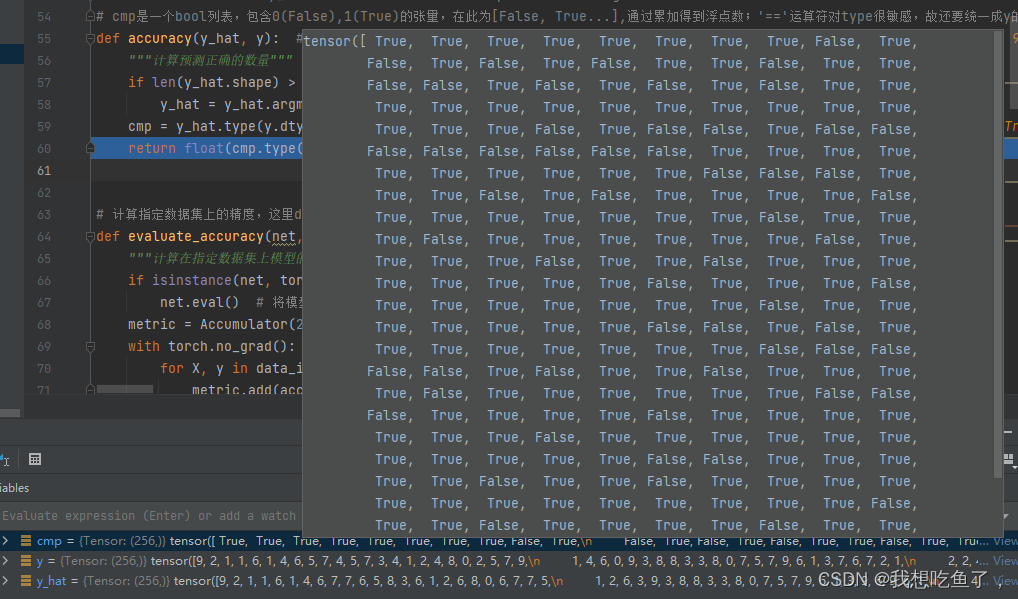
Task: Expand the y variable node
Action: [x=5, y=562]
